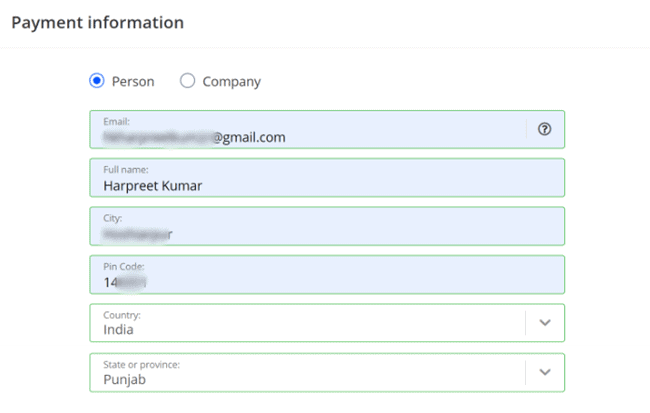Expand the State or province chevron
Screen dimensions: 650x413
tap(545, 372)
